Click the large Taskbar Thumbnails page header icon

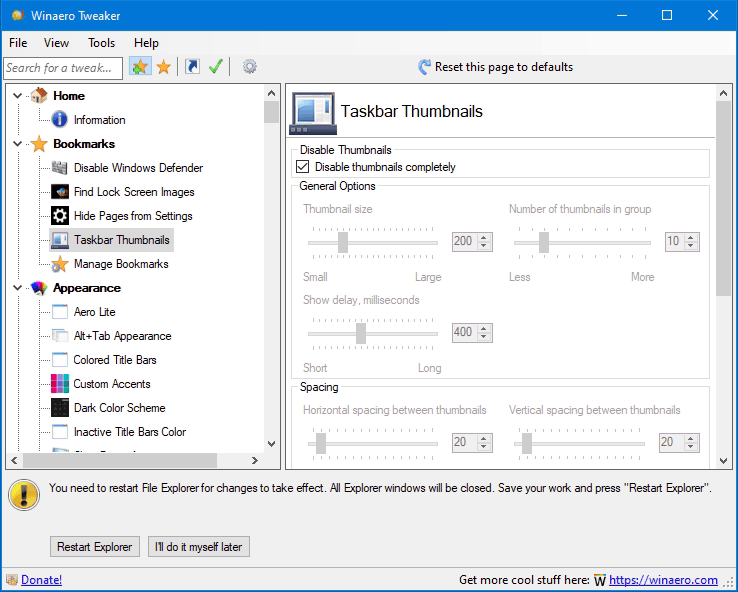(313, 113)
